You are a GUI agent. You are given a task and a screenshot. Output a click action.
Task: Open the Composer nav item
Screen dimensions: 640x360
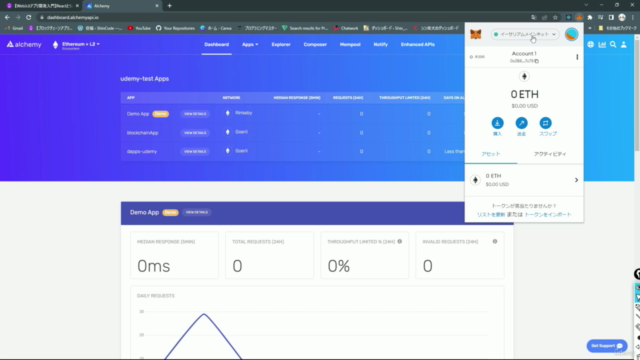coord(315,44)
